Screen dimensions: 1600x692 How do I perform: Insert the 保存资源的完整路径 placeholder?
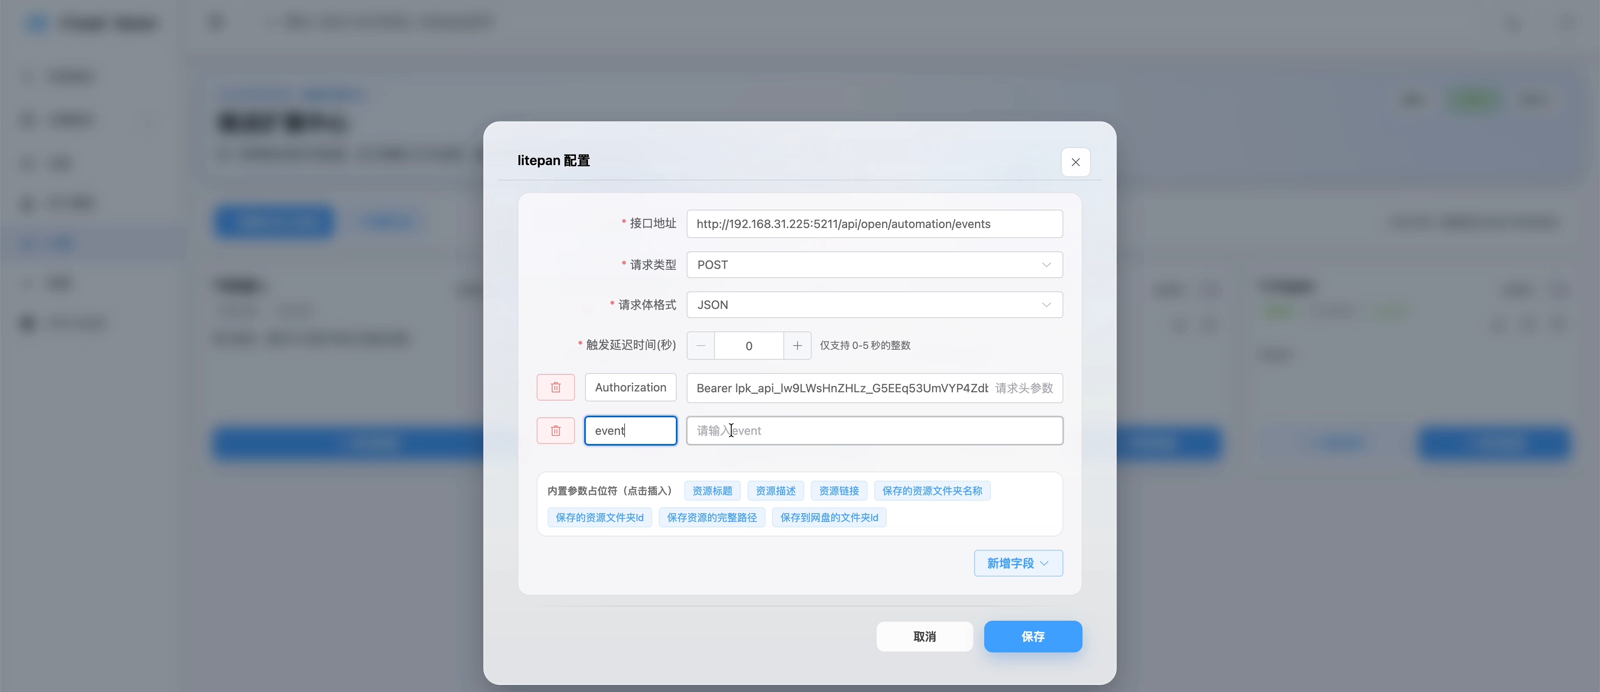pyautogui.click(x=712, y=518)
